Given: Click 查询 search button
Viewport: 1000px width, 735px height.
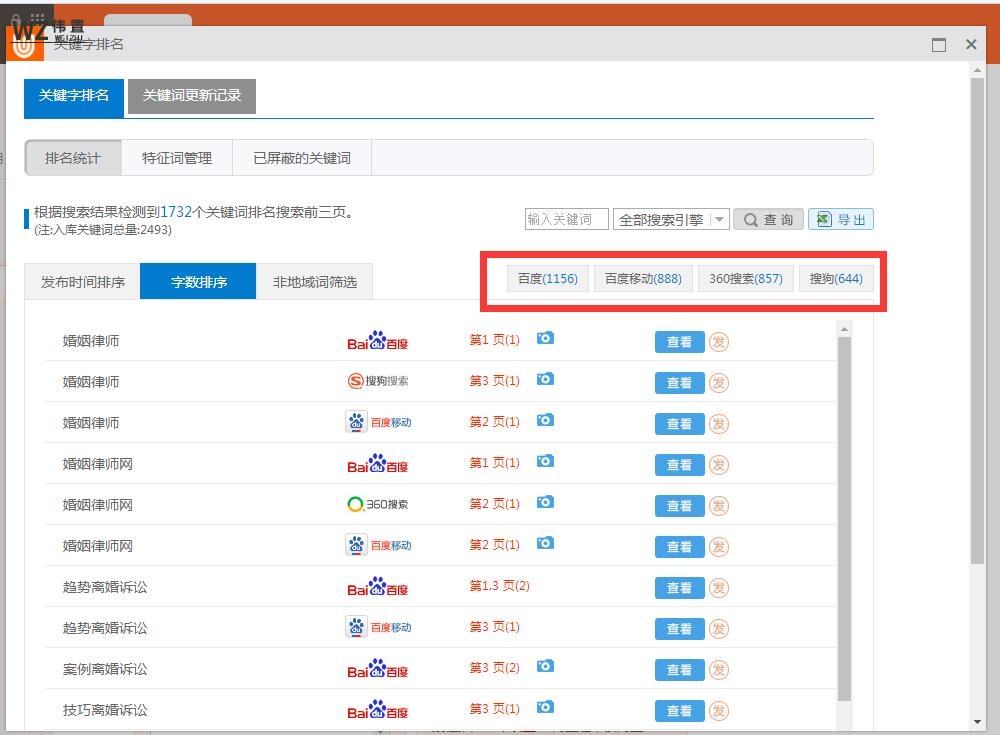Looking at the screenshot, I should click(x=768, y=220).
